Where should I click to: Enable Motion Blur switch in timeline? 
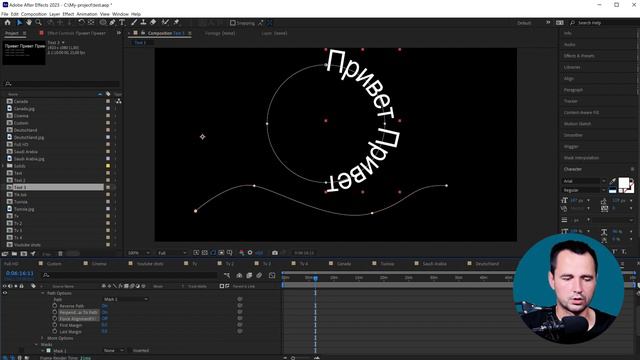tap(259, 276)
